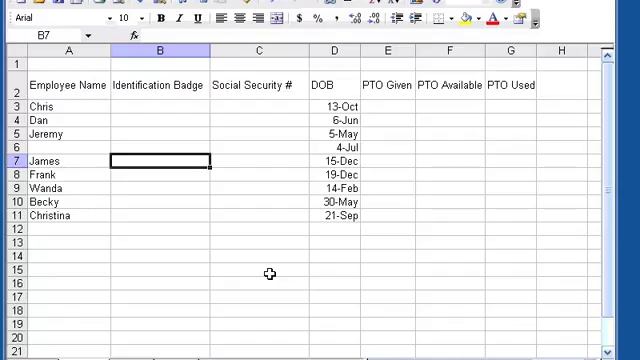
Task: Select the PTO Given cell
Action: point(388,85)
